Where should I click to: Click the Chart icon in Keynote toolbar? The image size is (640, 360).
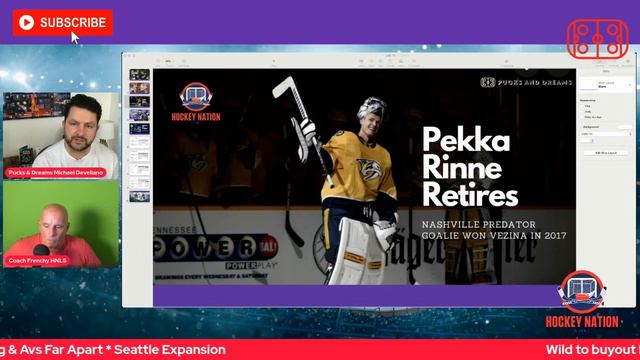(371, 62)
